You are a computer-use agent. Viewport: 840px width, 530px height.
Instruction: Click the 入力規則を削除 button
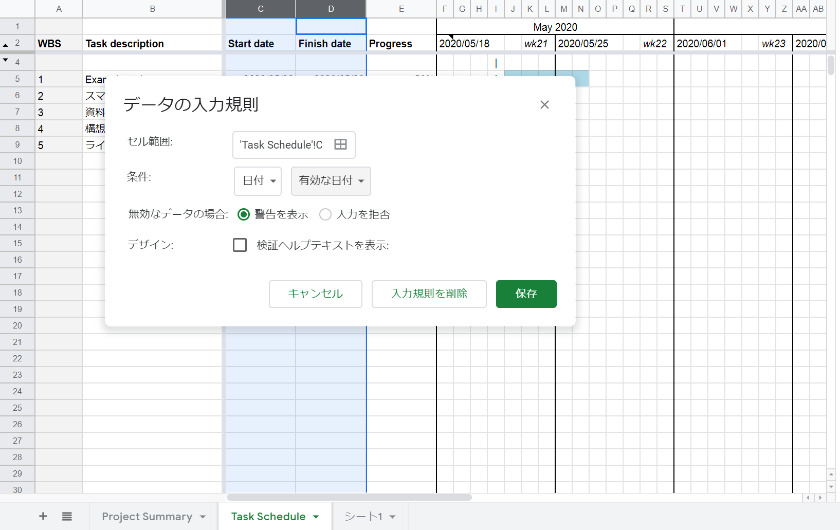[429, 294]
